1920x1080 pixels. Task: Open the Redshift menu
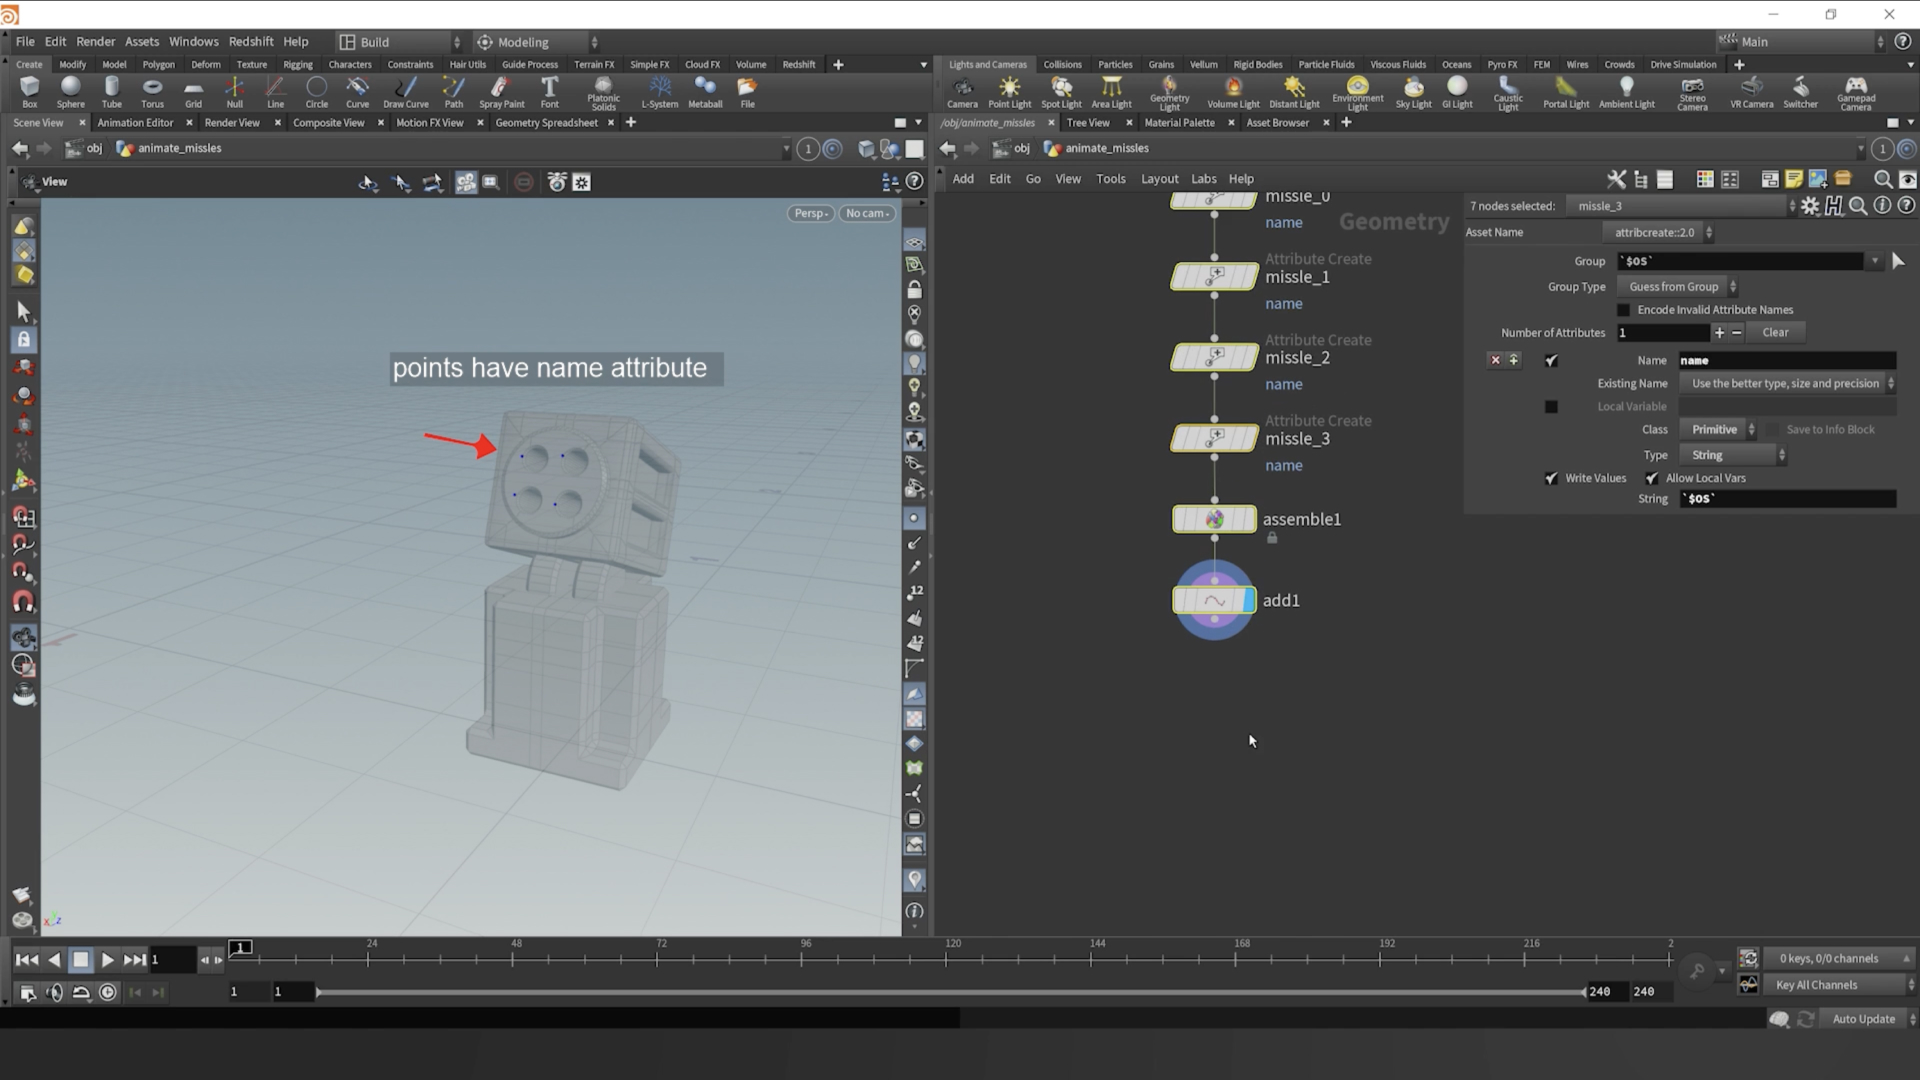(x=251, y=42)
